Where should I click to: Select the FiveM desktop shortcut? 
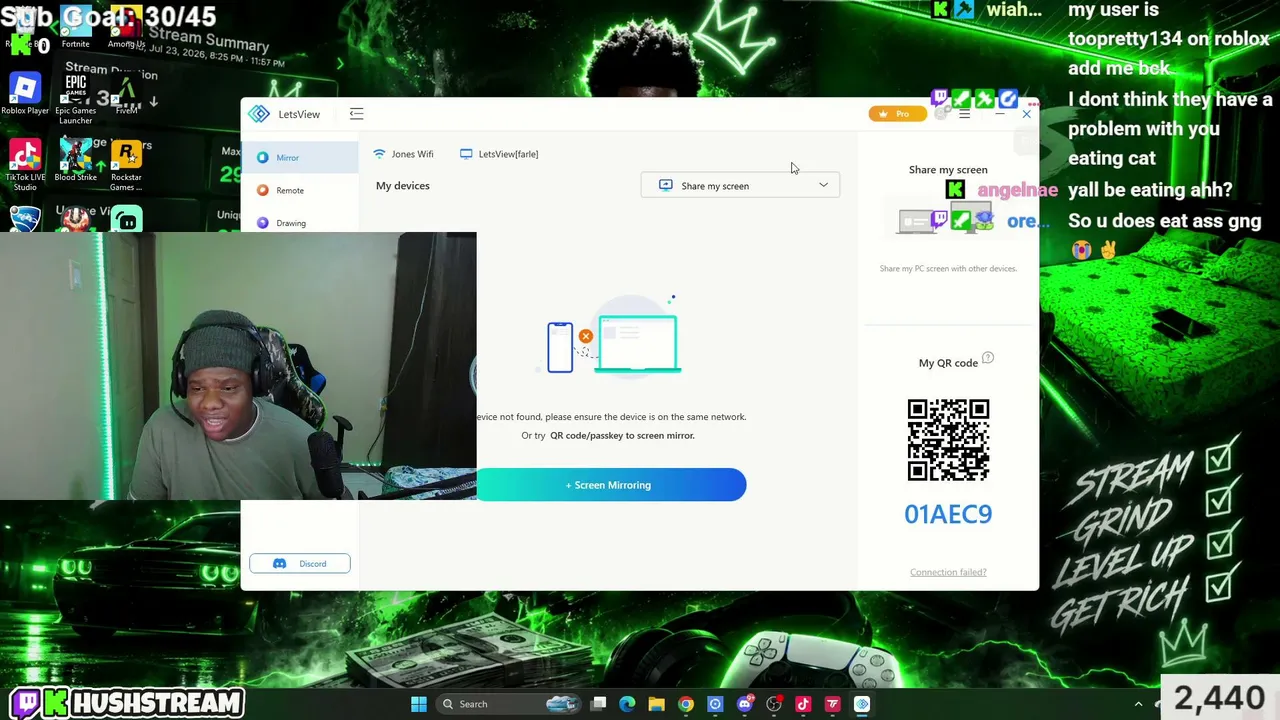[x=126, y=95]
